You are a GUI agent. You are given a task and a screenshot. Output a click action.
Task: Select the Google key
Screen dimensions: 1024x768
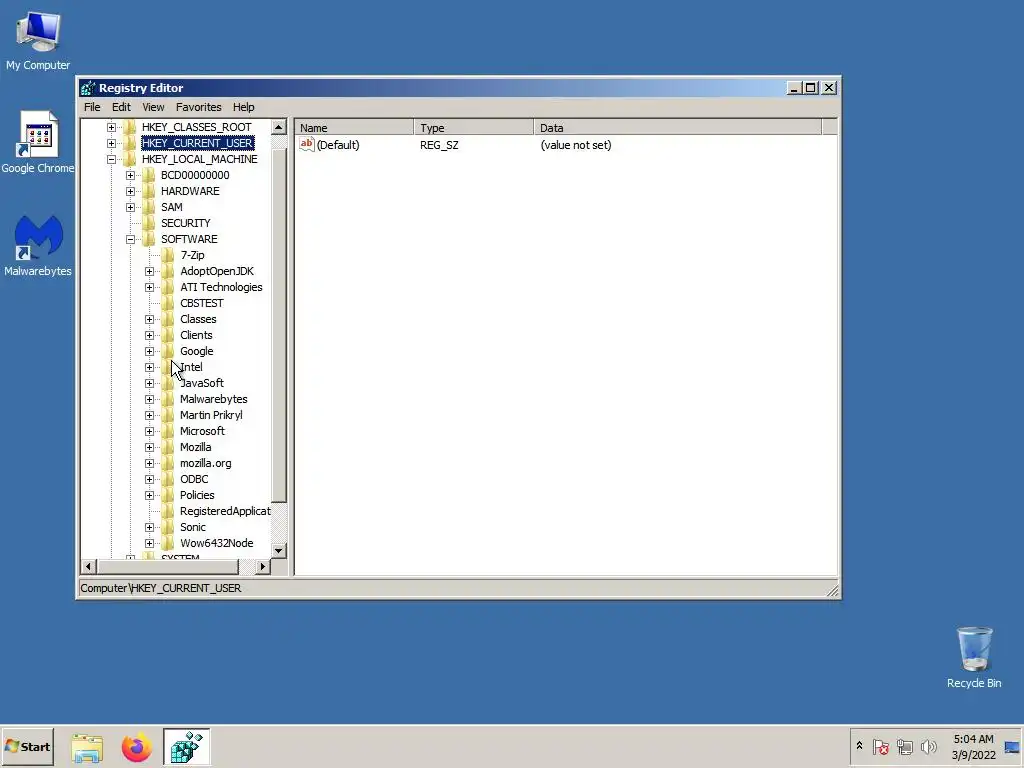point(197,351)
